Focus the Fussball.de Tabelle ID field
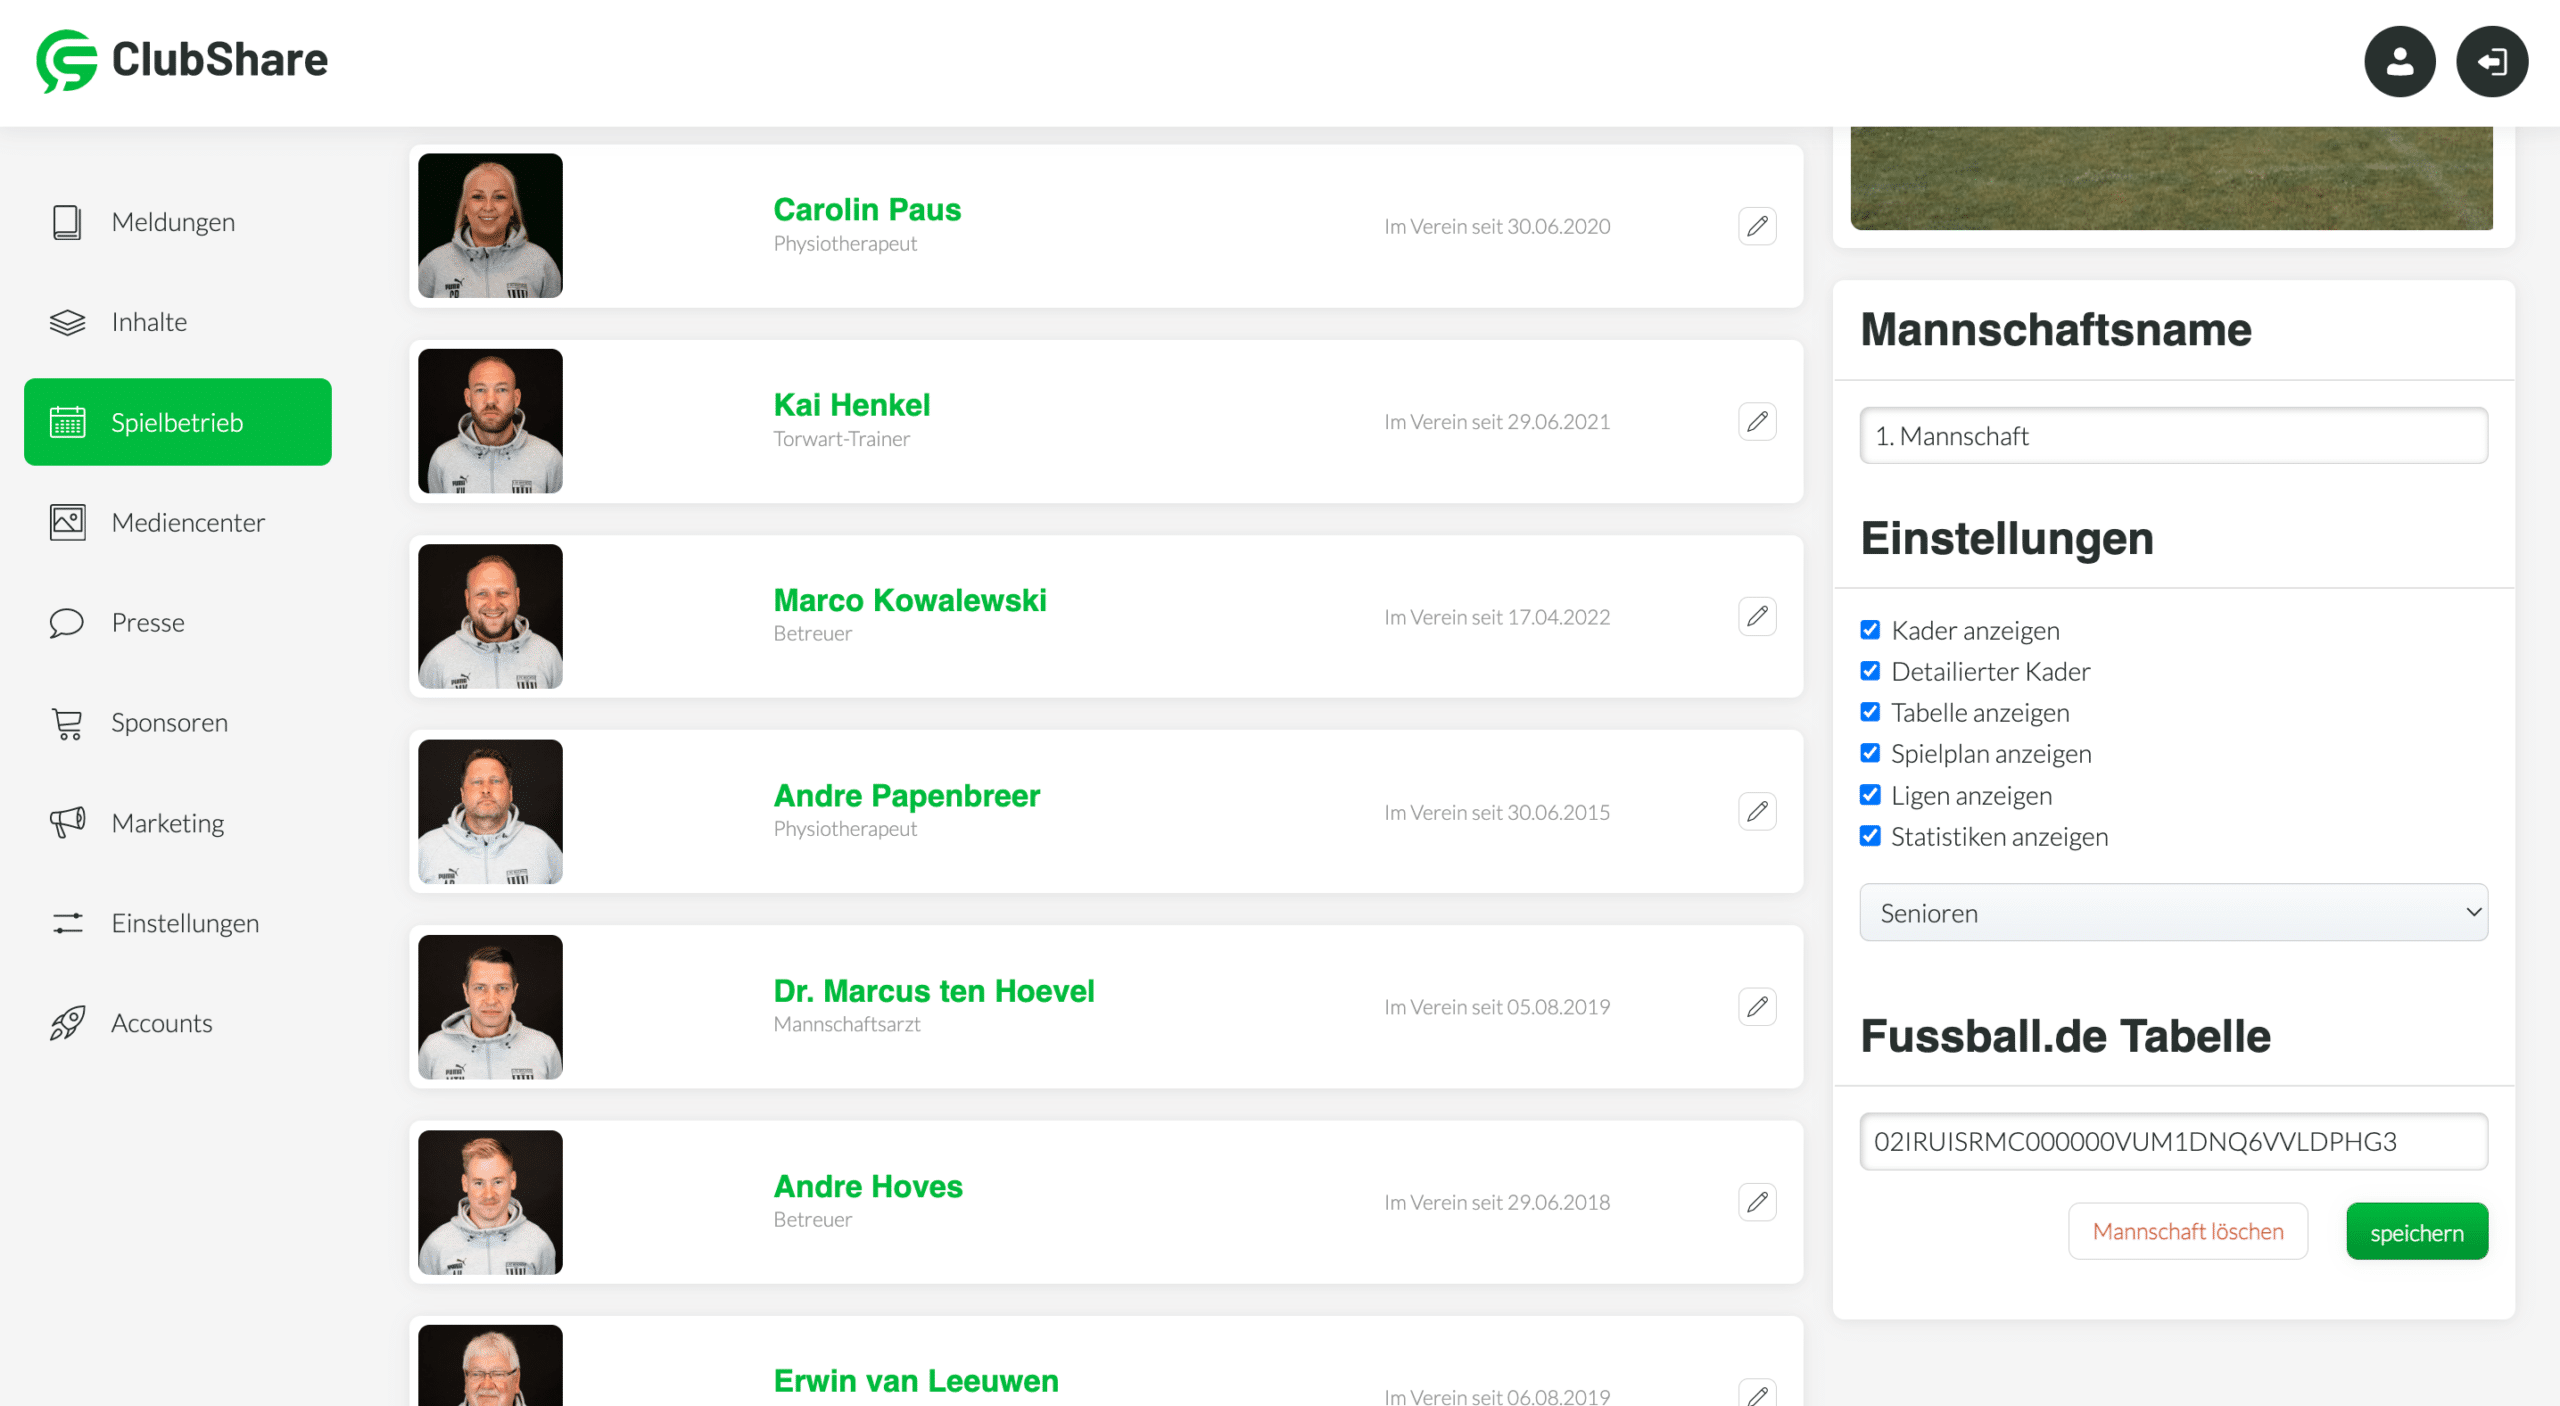Screen dimensions: 2560x1406 point(2173,1142)
